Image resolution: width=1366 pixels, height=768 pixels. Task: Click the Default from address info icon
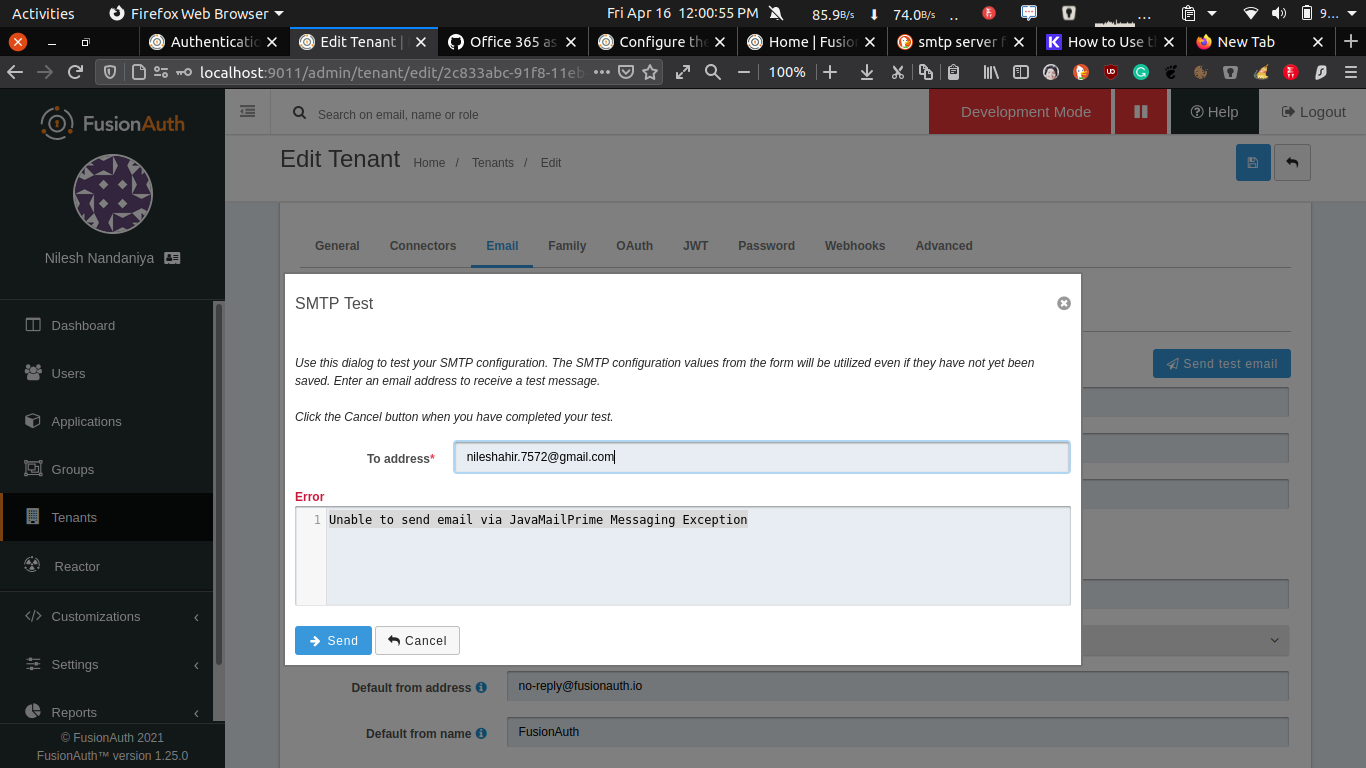point(481,687)
